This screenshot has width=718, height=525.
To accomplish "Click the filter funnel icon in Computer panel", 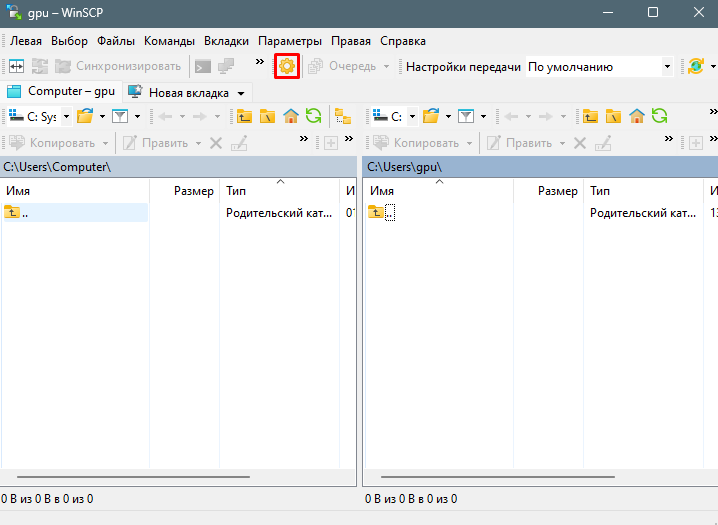I will tap(120, 116).
